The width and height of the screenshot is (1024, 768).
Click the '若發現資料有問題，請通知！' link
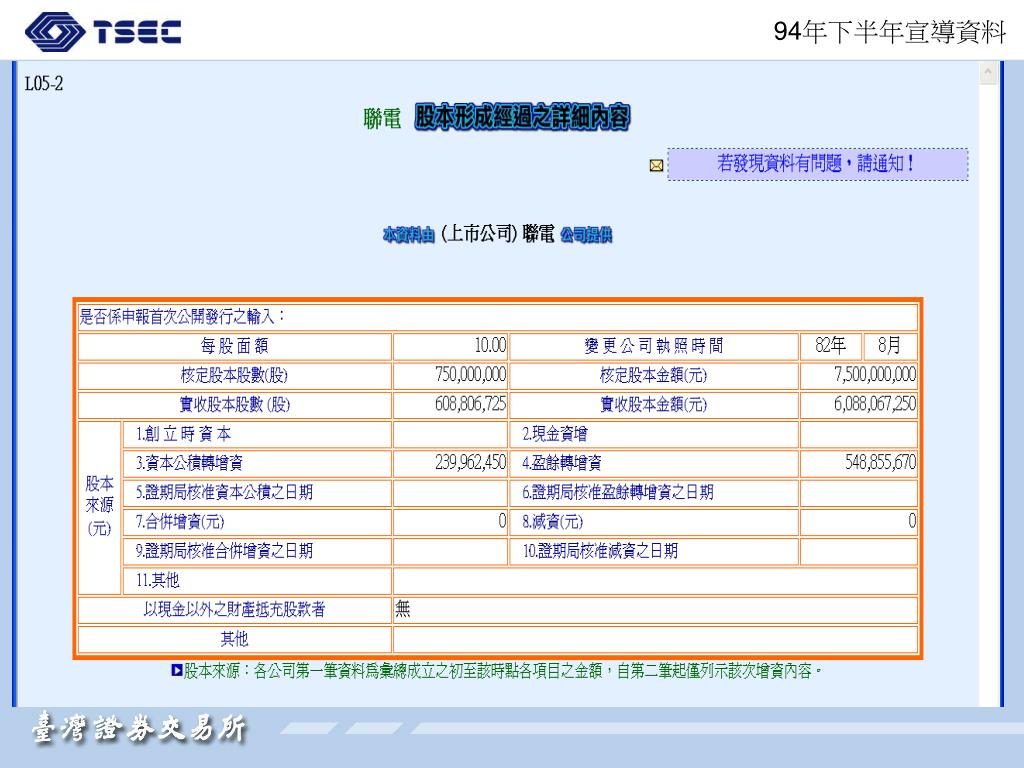pyautogui.click(x=818, y=164)
